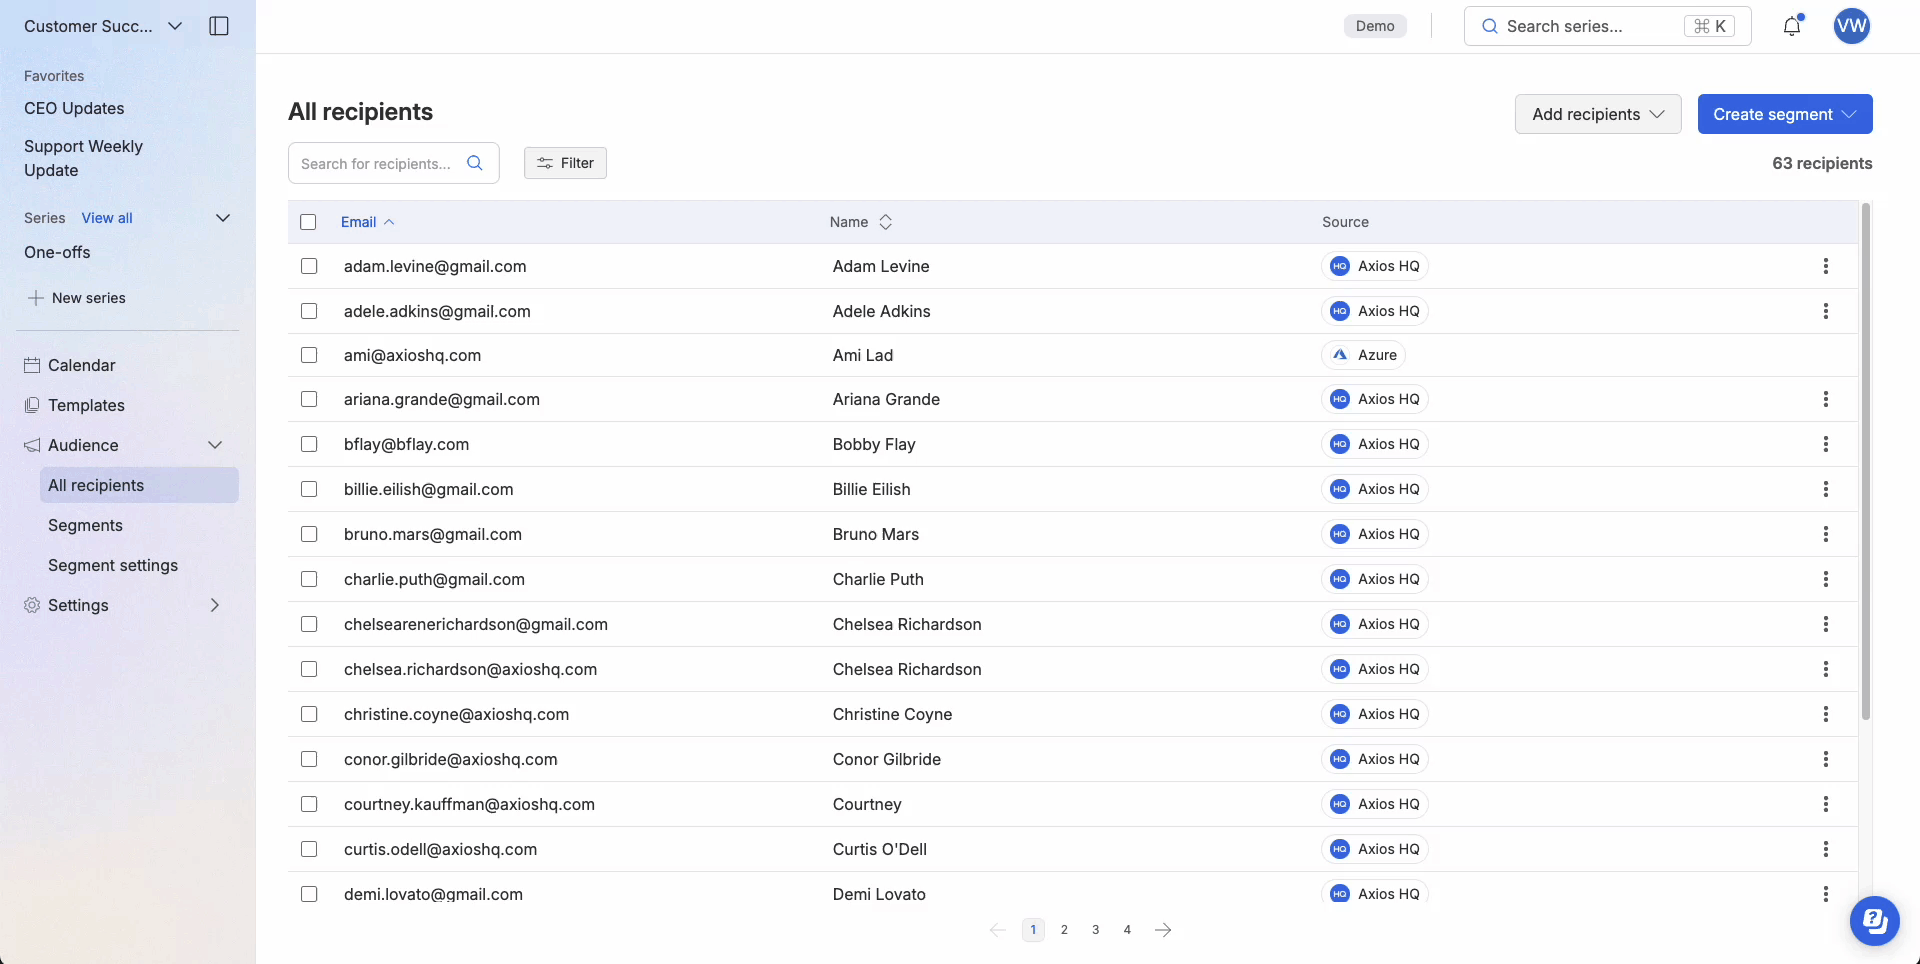The height and width of the screenshot is (964, 1920).
Task: Toggle the select-all recipients checkbox
Action: point(308,222)
